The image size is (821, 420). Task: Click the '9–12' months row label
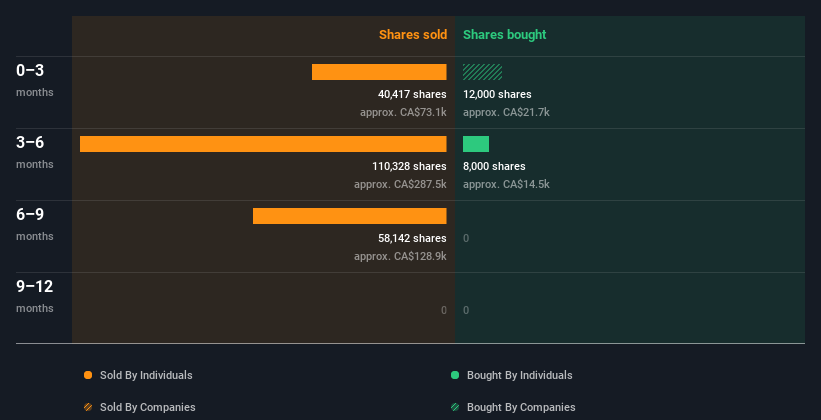click(35, 286)
